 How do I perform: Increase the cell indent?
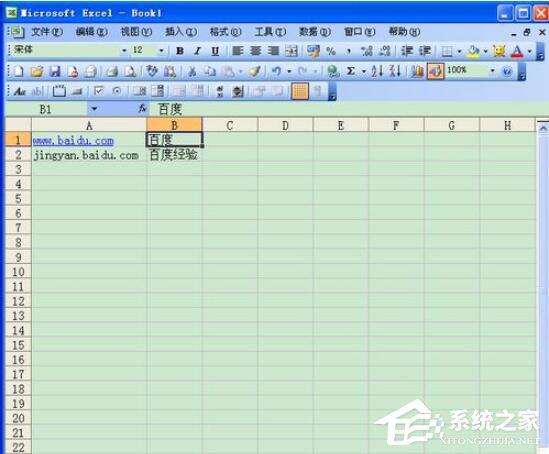point(425,51)
